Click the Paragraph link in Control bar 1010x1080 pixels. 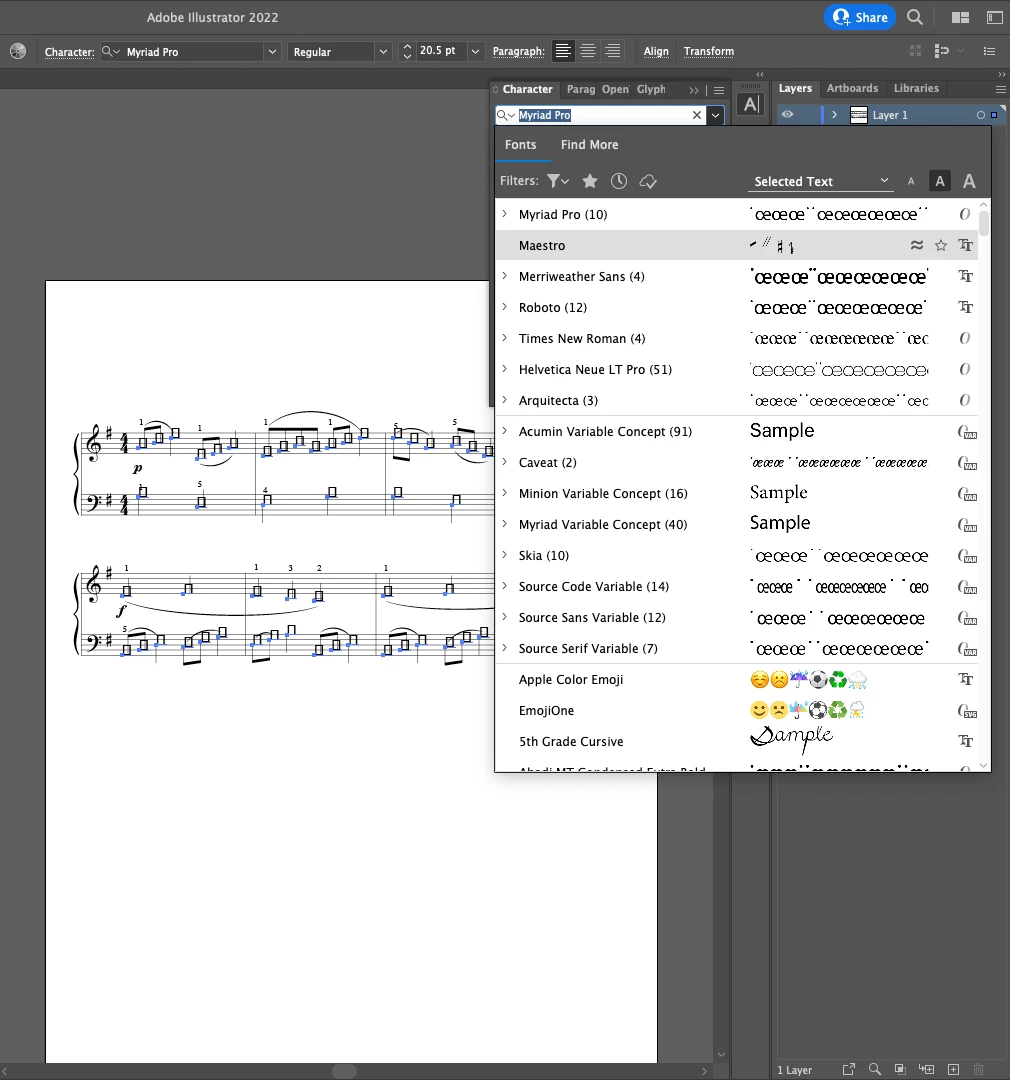point(518,52)
